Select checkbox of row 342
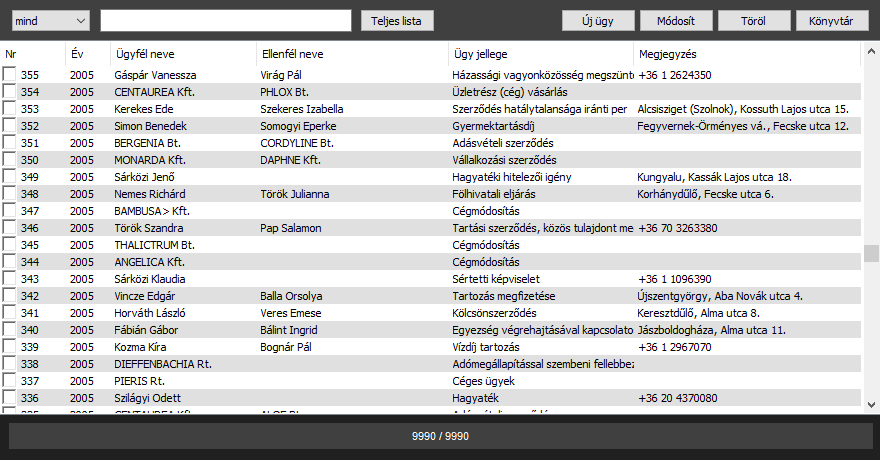The height and width of the screenshot is (460, 880). (9, 296)
